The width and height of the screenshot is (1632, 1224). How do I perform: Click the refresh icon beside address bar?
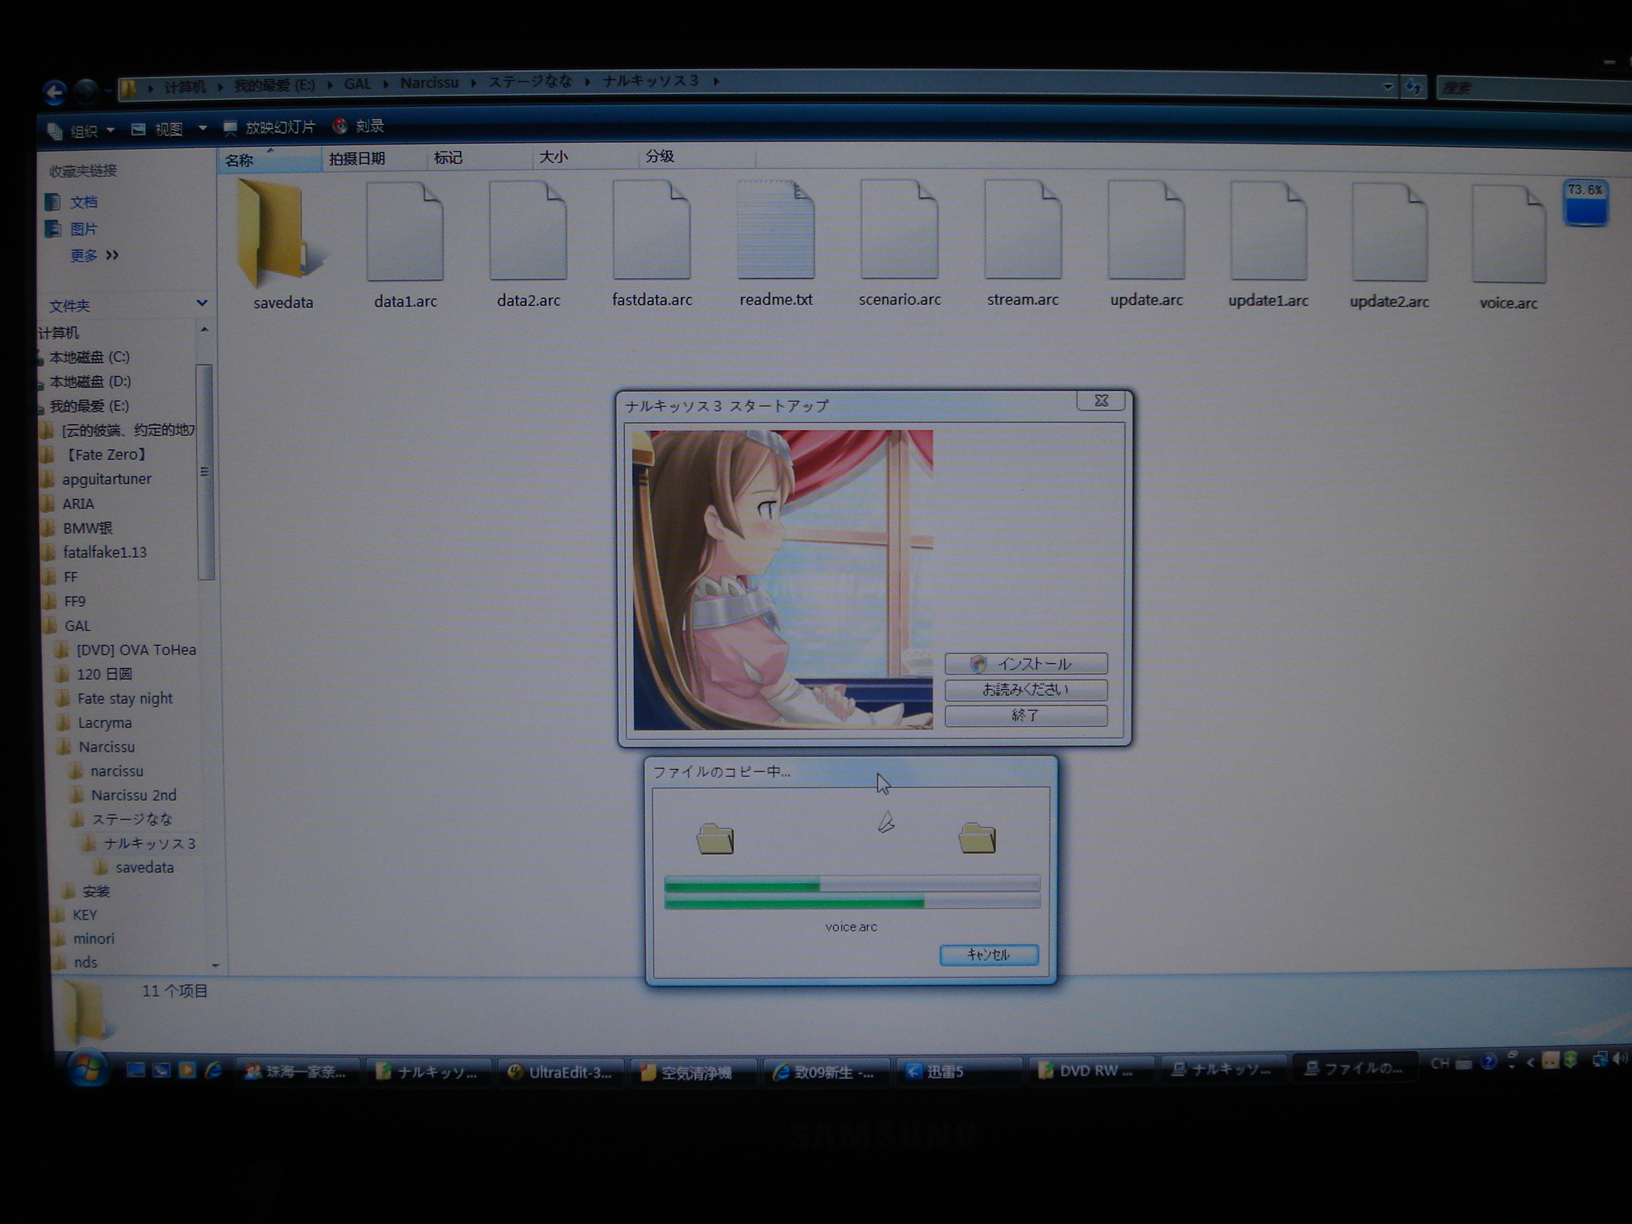coord(1413,87)
